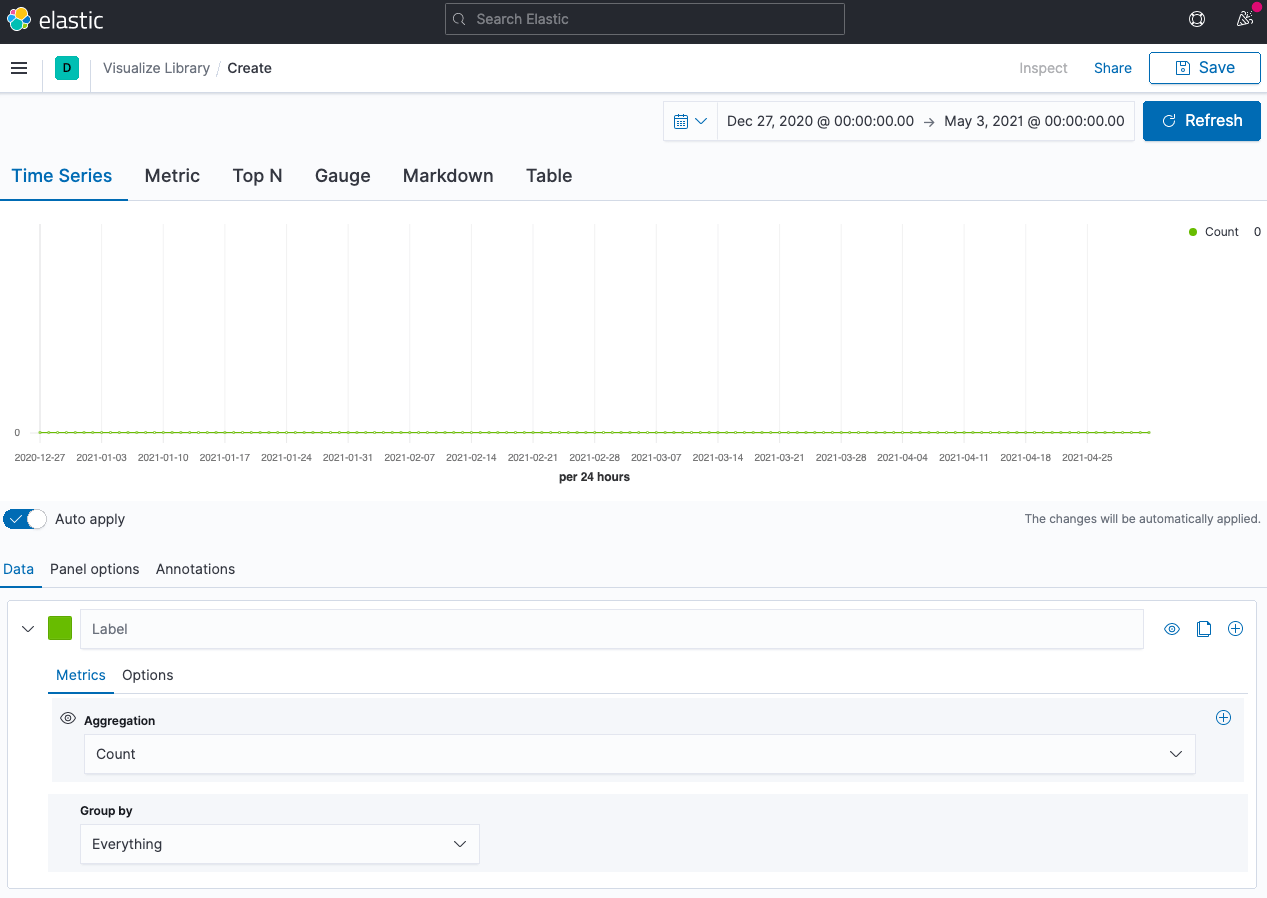Viewport: 1267px width, 898px height.
Task: Collapse the series with chevron arrow
Action: tap(28, 629)
